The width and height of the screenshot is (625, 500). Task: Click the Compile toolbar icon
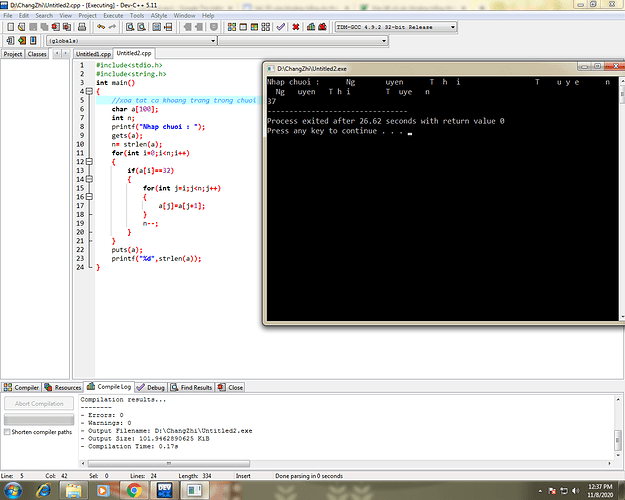pyautogui.click(x=232, y=27)
